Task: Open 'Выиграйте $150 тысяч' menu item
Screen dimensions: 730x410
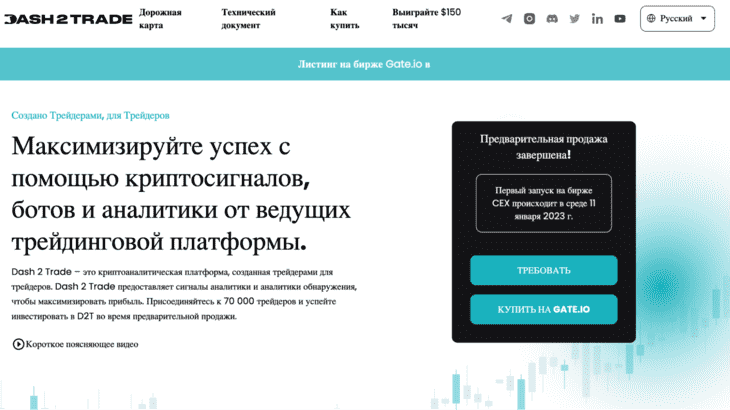Action: point(426,19)
